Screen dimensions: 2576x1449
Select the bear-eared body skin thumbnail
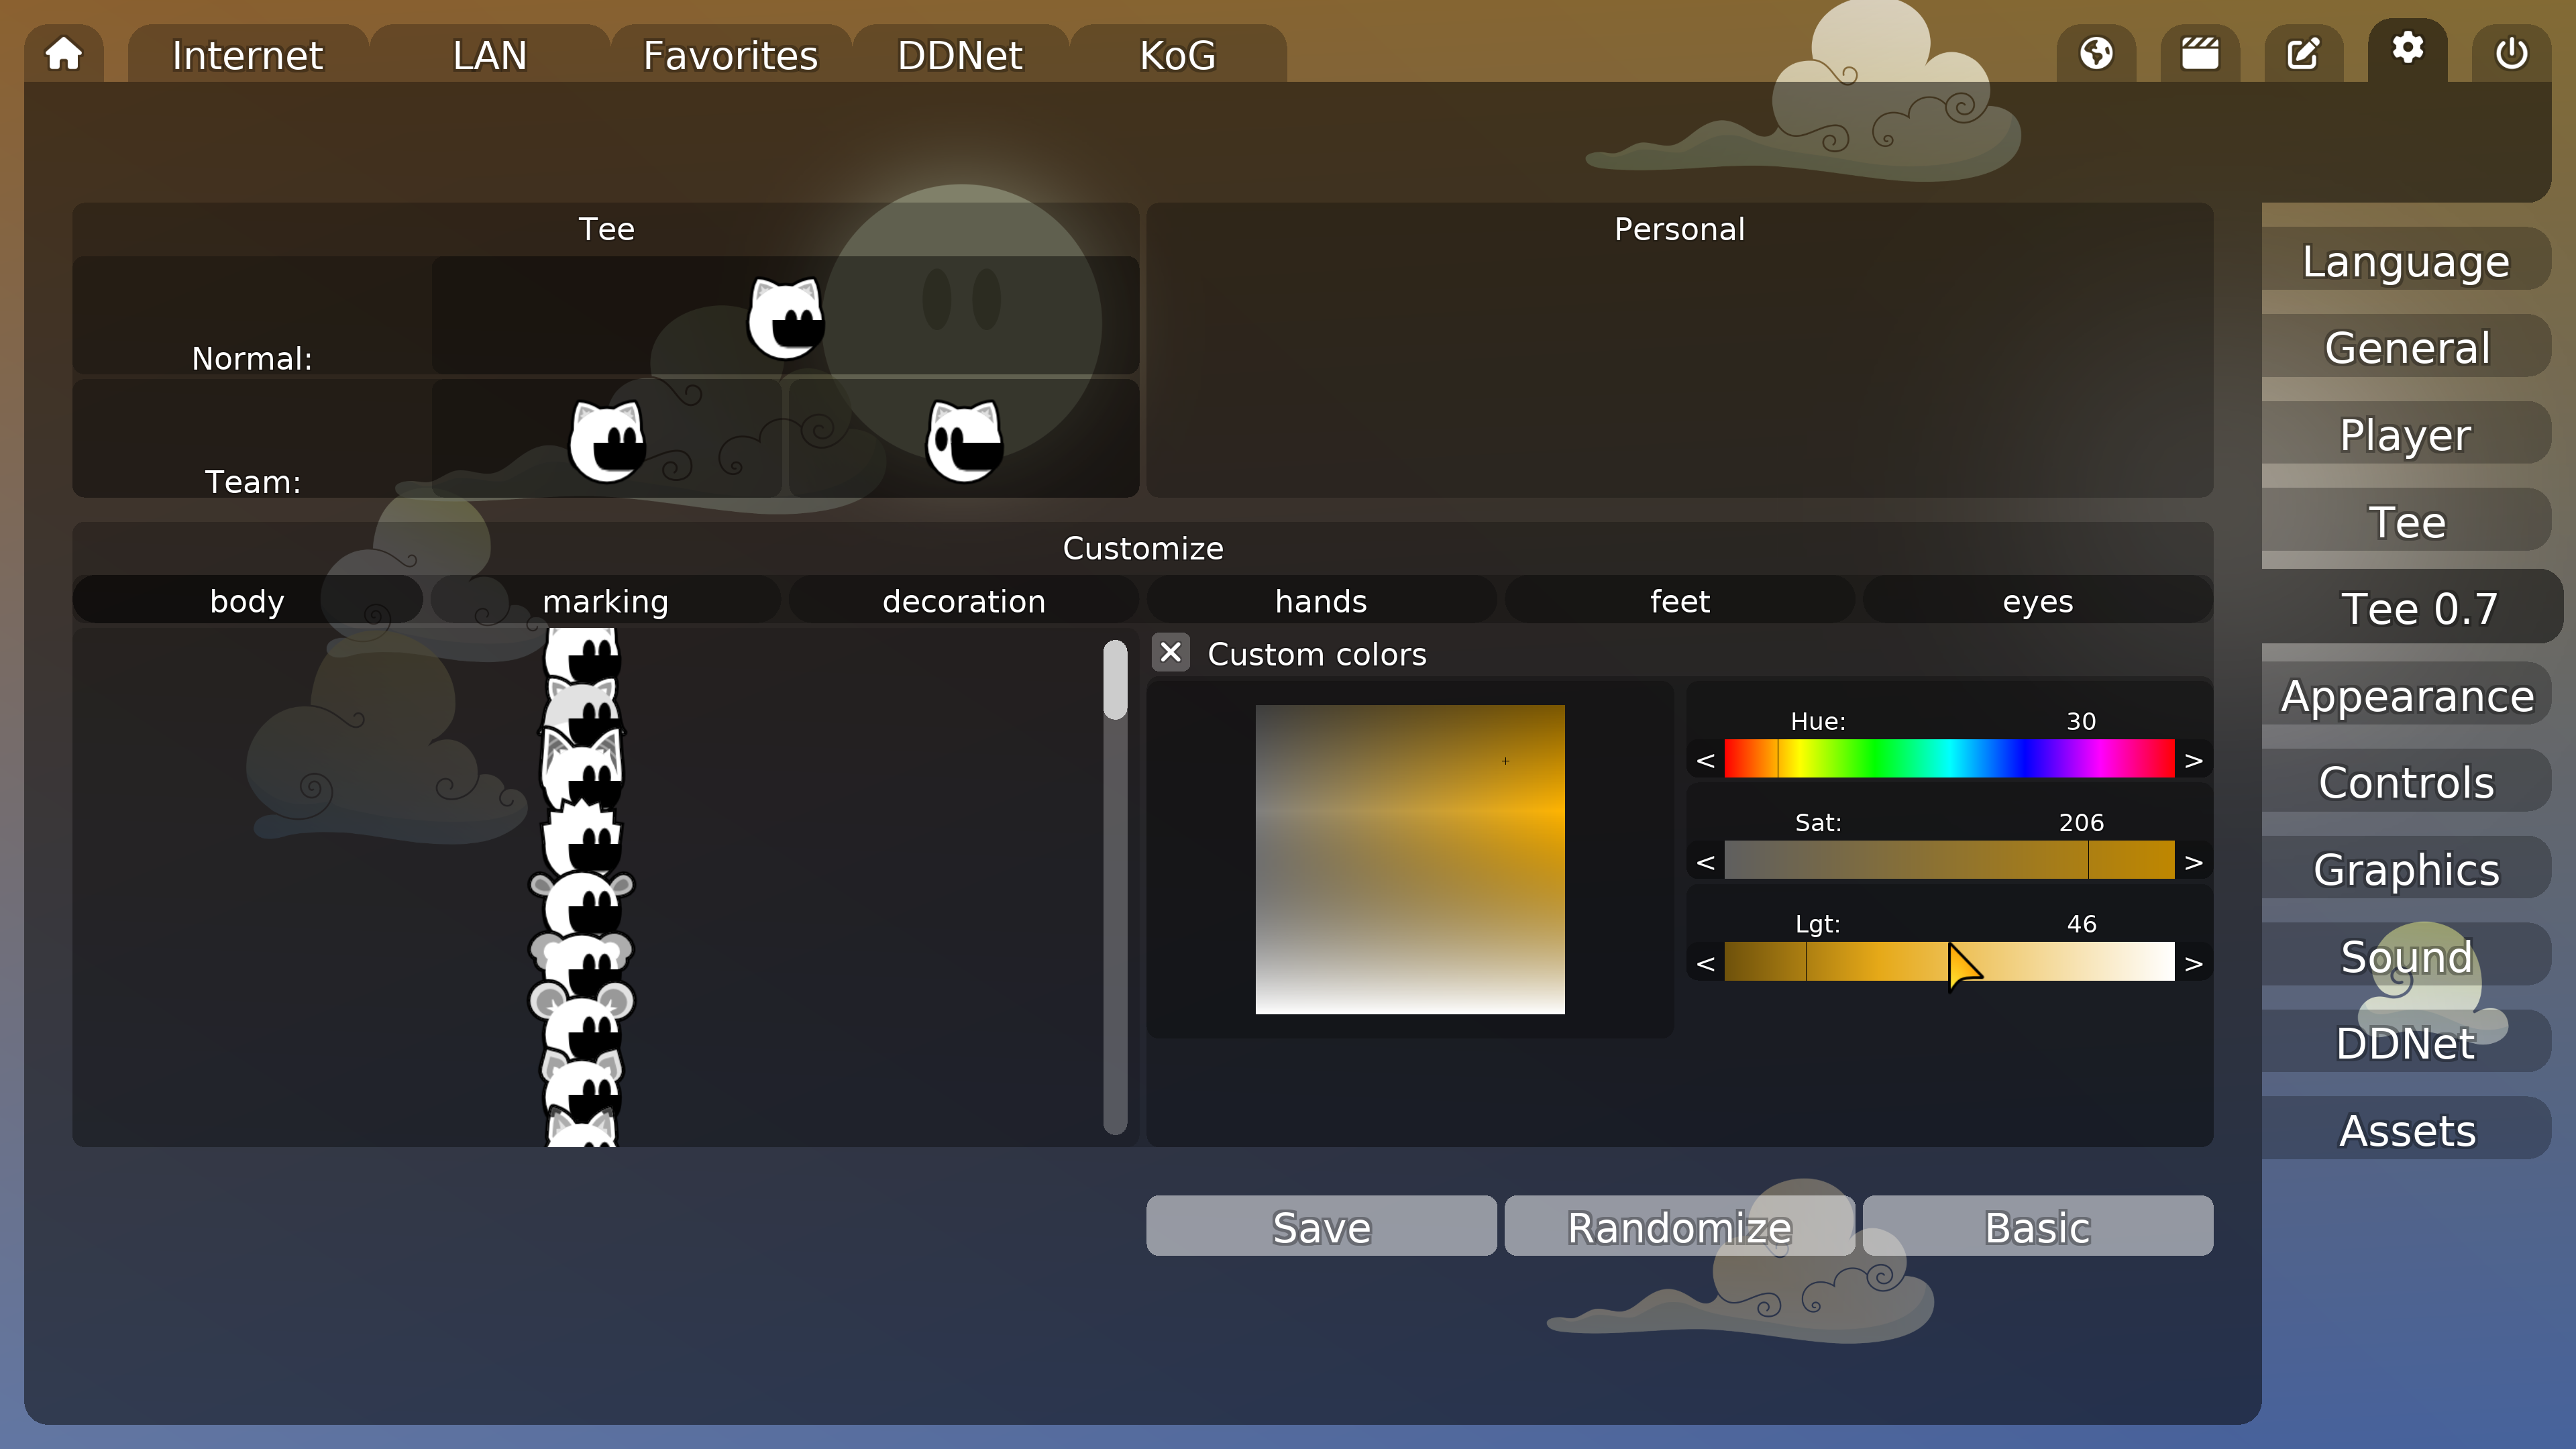tap(583, 900)
